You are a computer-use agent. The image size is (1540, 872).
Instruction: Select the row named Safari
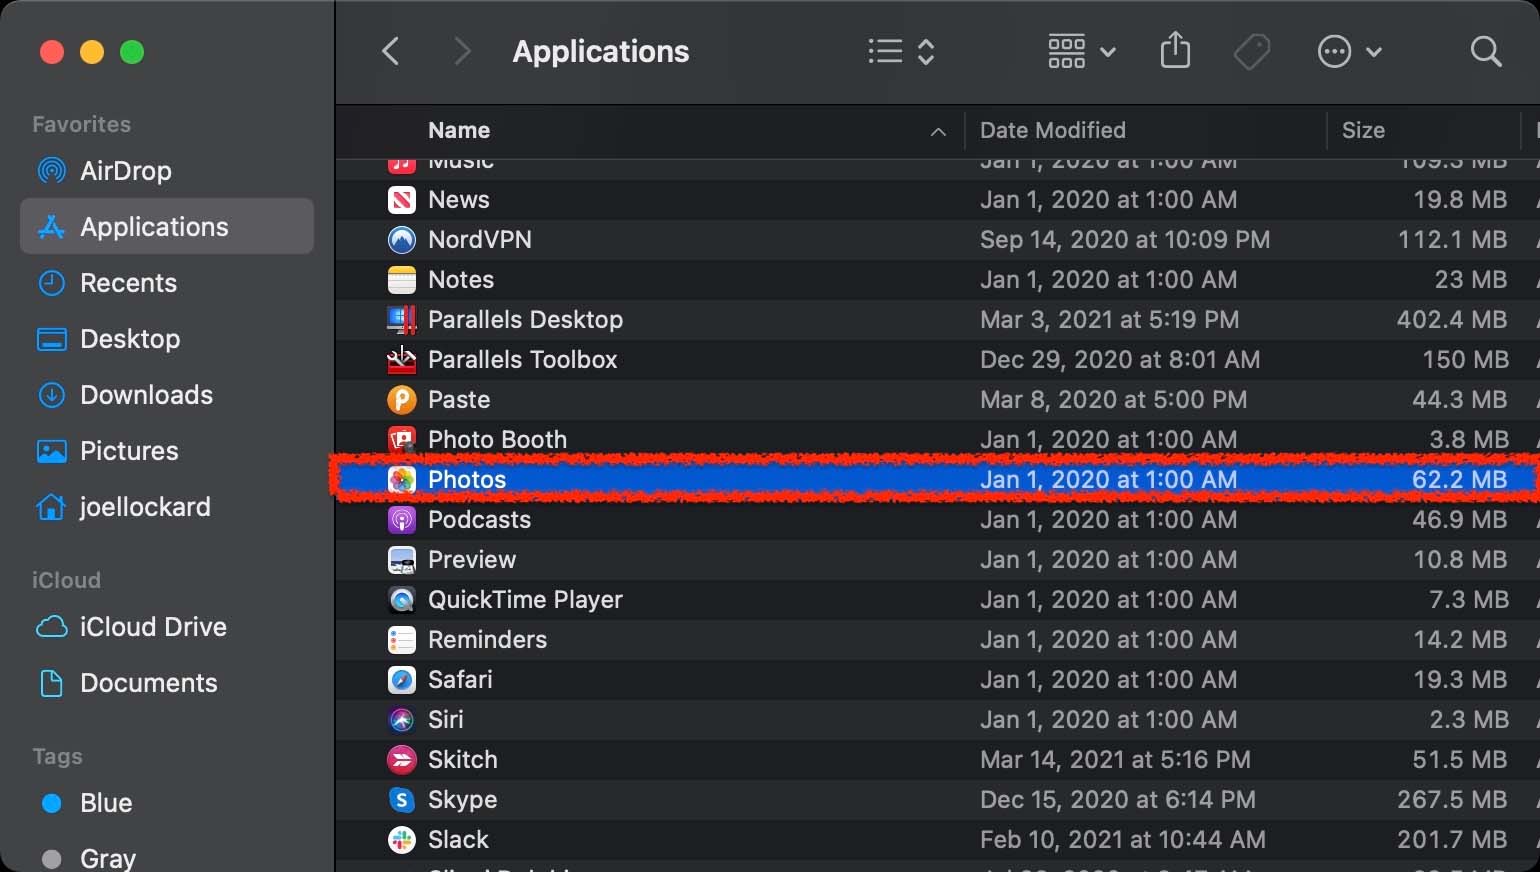938,680
